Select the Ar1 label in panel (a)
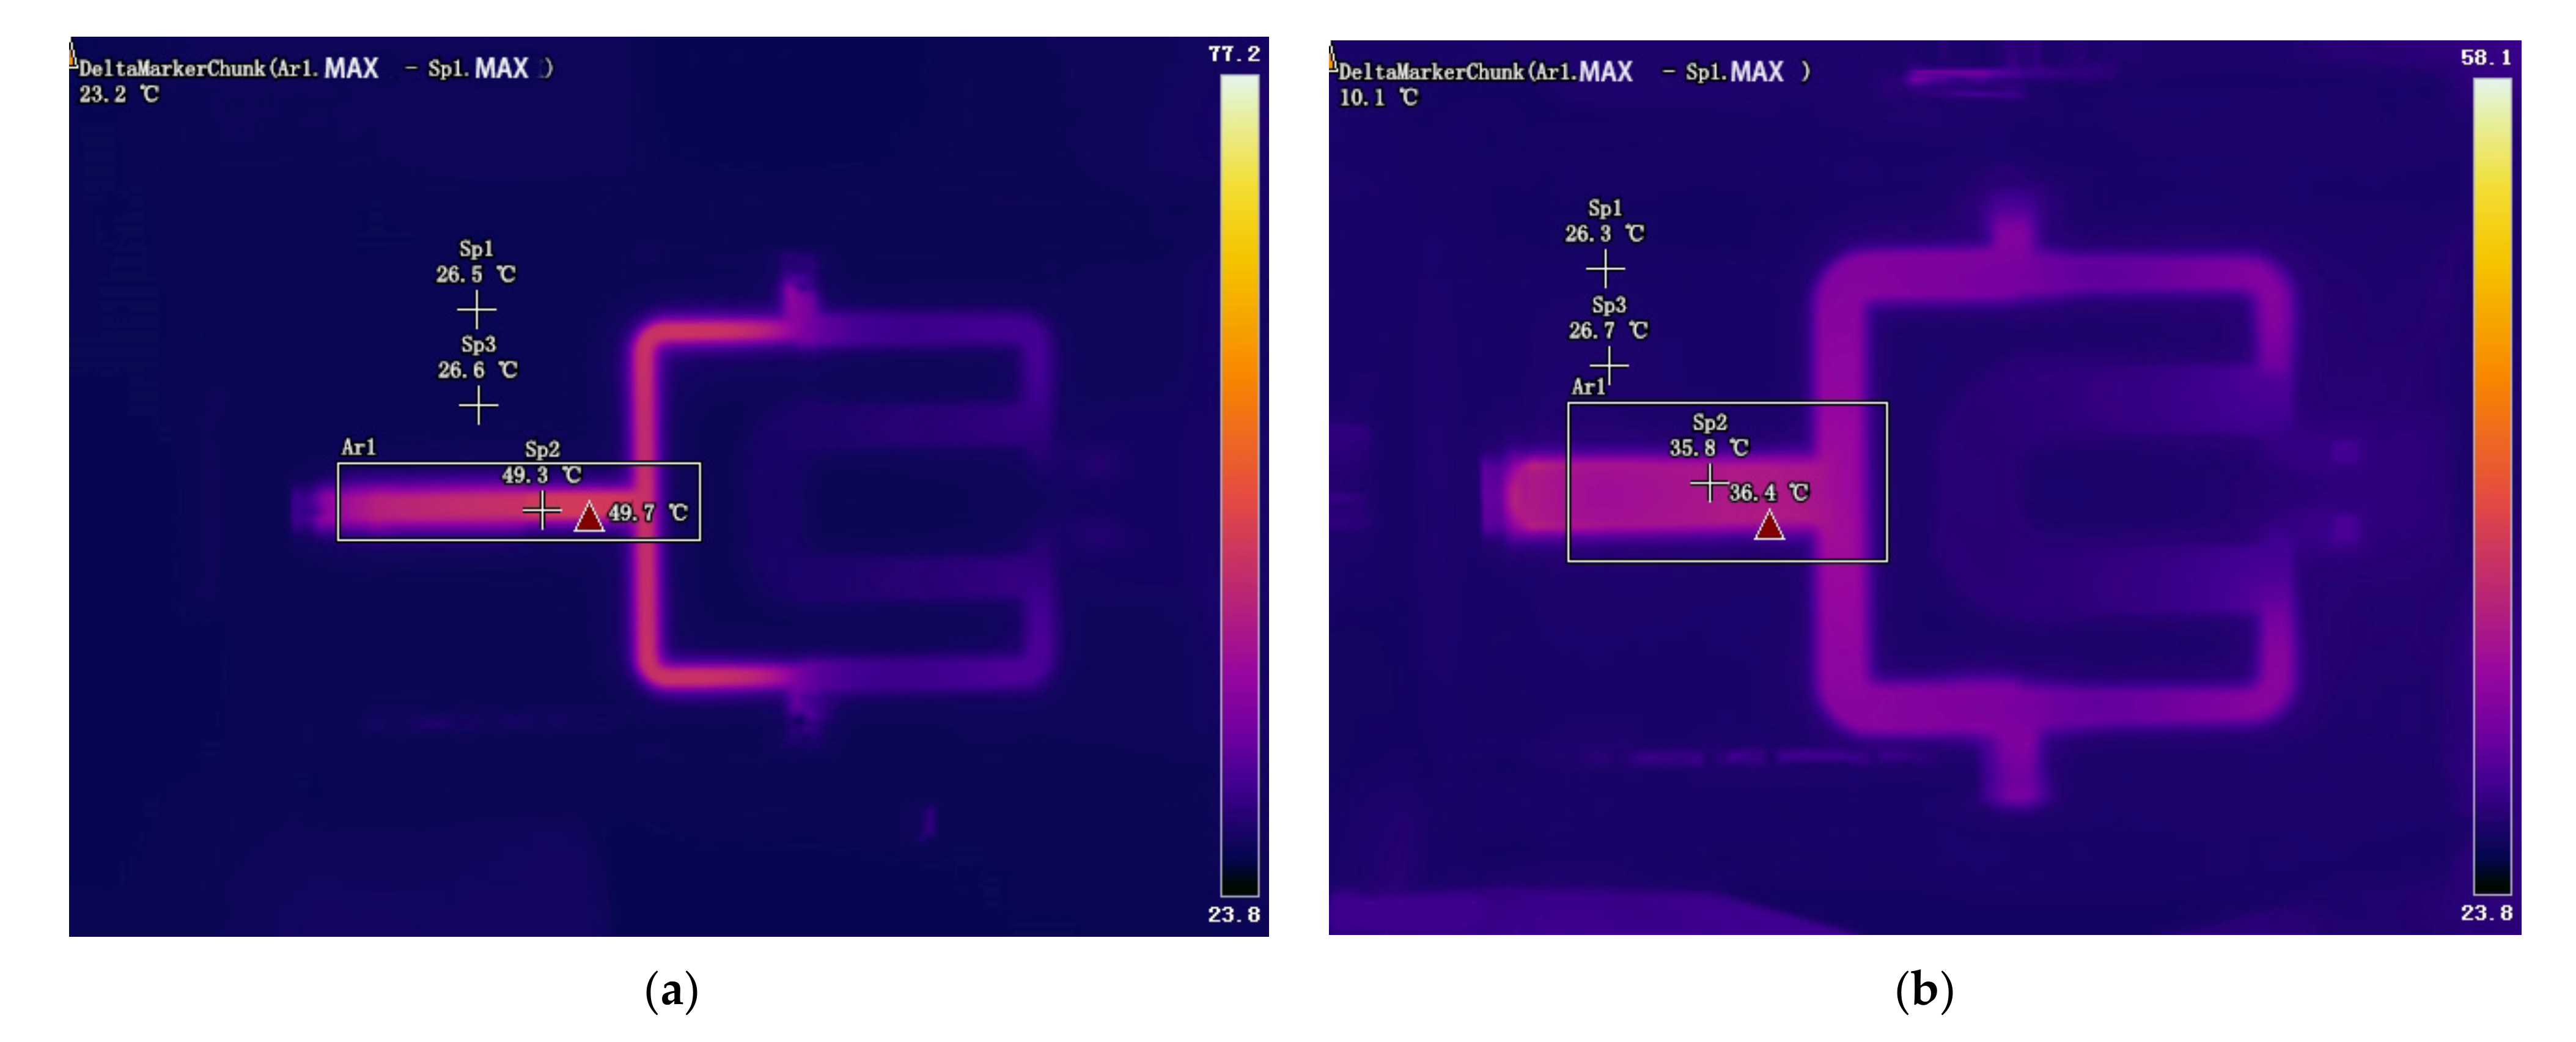Viewport: 2576px width, 1042px height. (x=358, y=447)
